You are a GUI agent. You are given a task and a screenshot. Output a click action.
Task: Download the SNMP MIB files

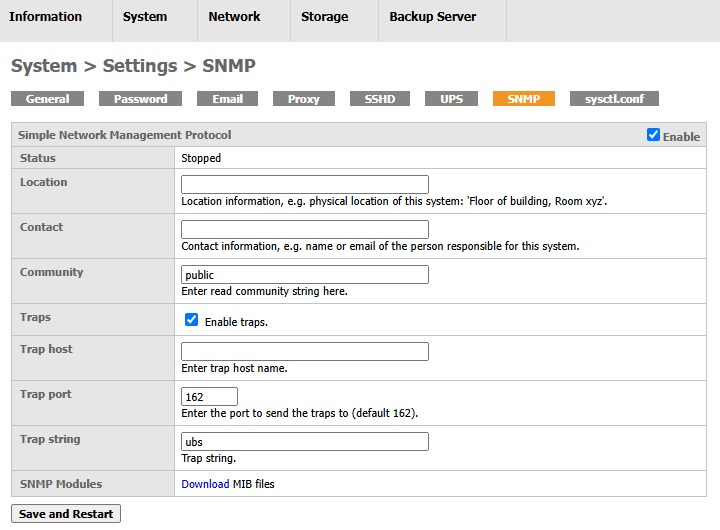tap(205, 484)
